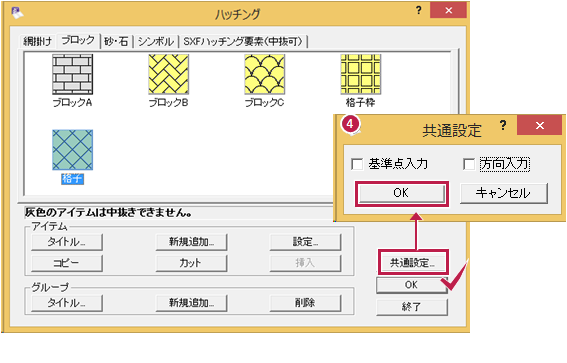Image resolution: width=567 pixels, height=363 pixels.
Task: Open the 共通設定... button
Action: [x=412, y=262]
